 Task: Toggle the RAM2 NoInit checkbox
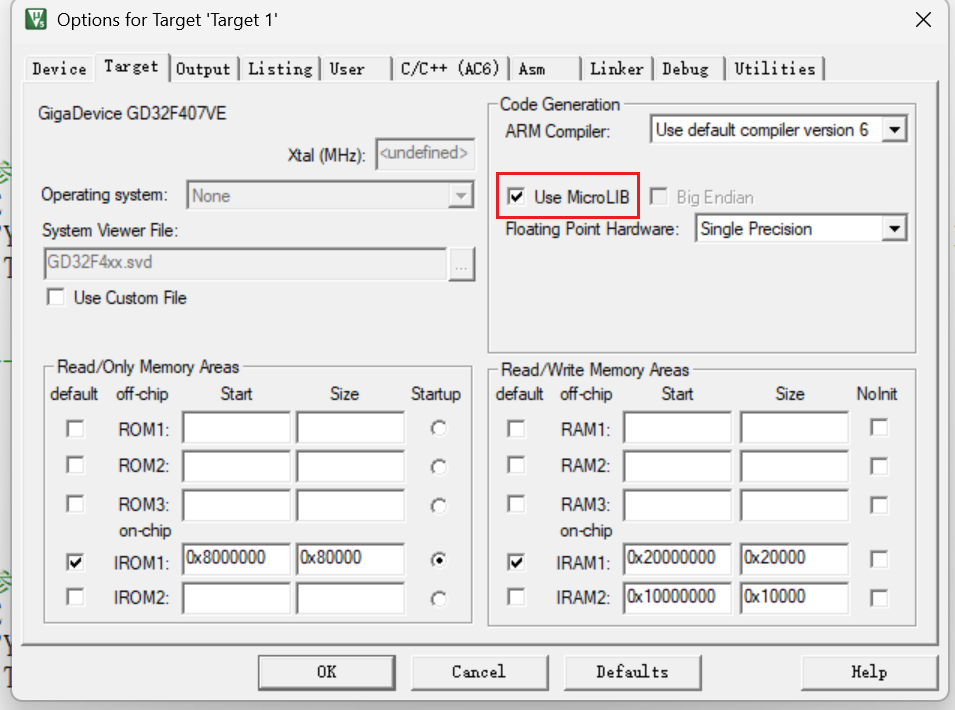[x=879, y=466]
